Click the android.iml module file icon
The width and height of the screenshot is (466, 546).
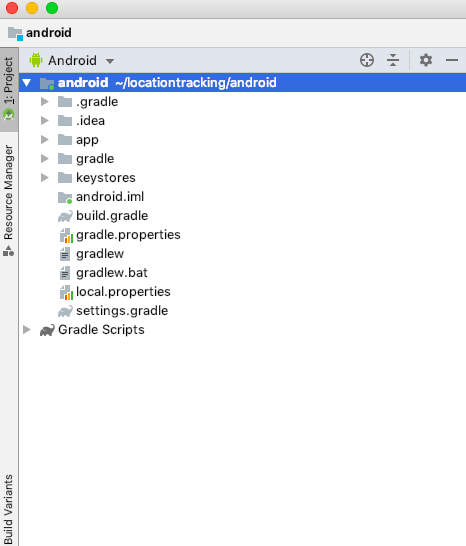coord(65,197)
